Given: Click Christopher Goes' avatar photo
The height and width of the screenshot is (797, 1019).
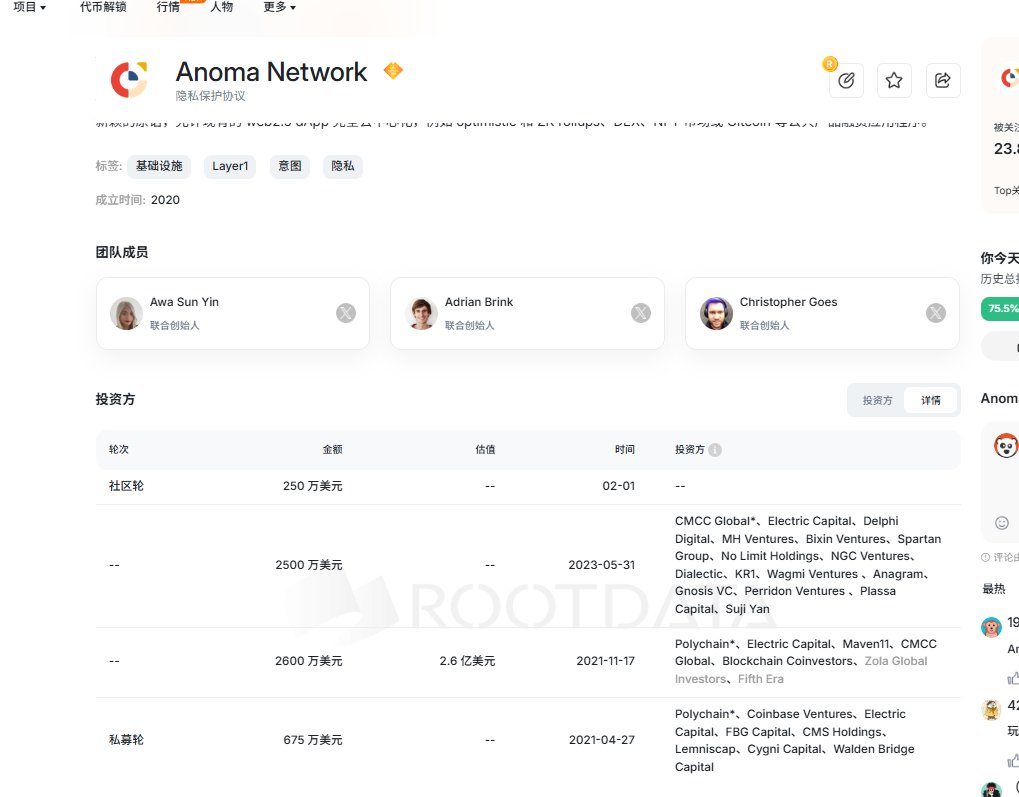Looking at the screenshot, I should (x=716, y=313).
